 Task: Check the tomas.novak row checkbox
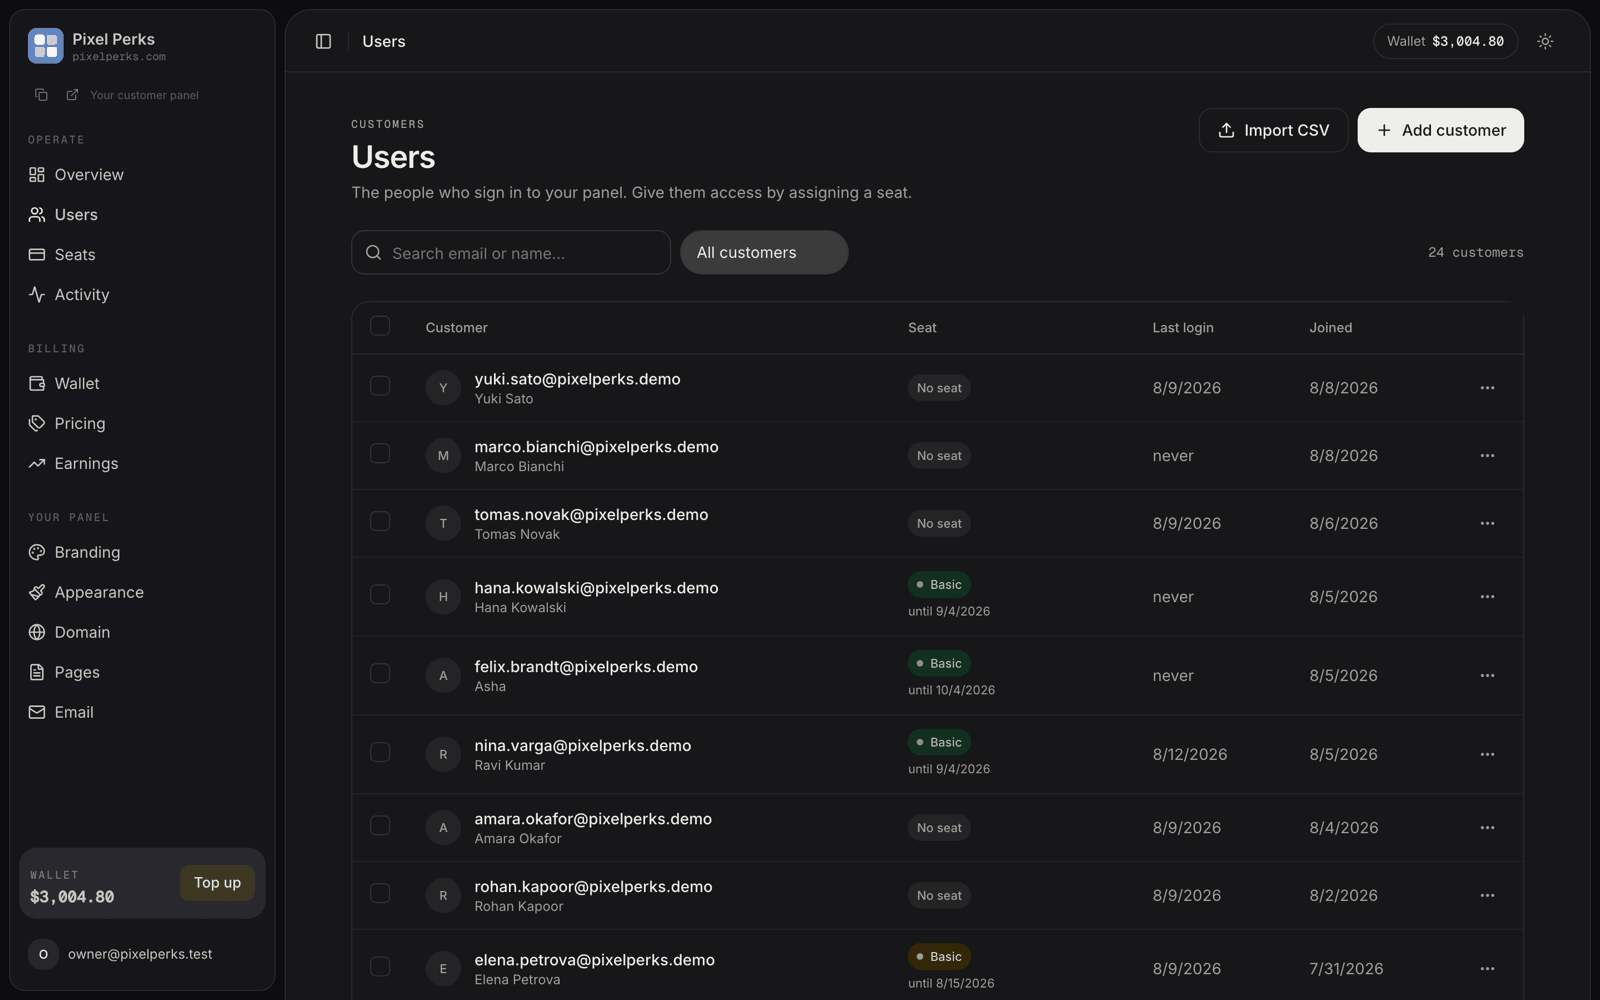point(380,522)
